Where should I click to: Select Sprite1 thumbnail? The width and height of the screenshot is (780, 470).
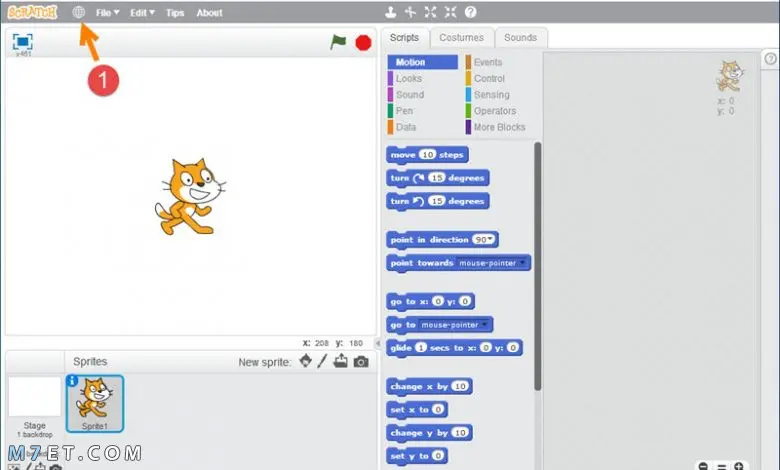pyautogui.click(x=95, y=404)
